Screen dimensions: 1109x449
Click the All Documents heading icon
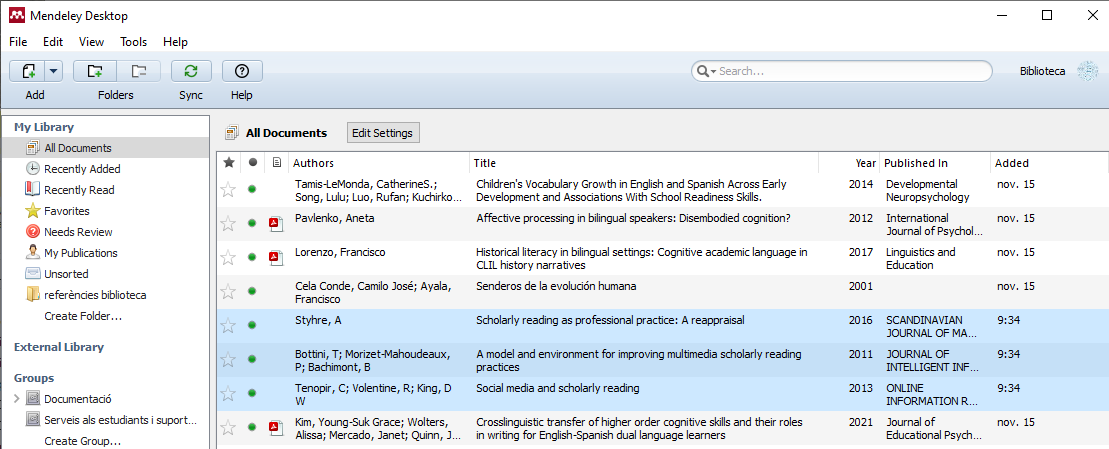[x=231, y=133]
